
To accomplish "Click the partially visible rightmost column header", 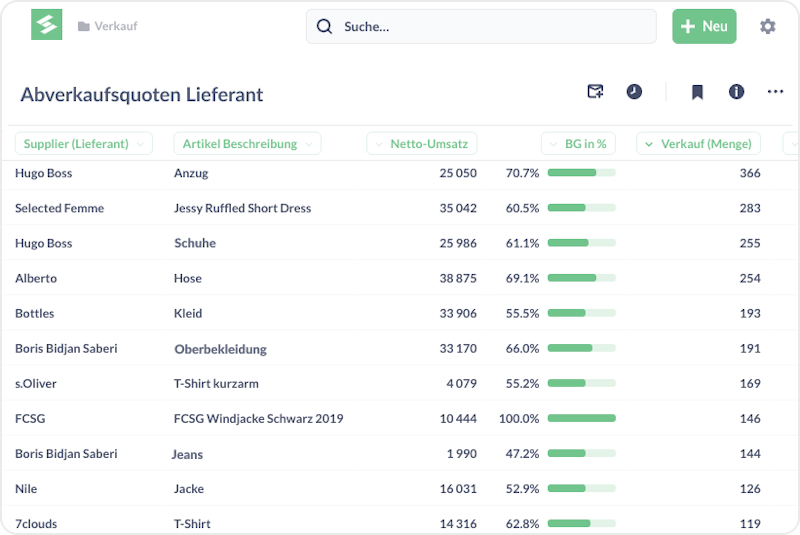I will (791, 144).
